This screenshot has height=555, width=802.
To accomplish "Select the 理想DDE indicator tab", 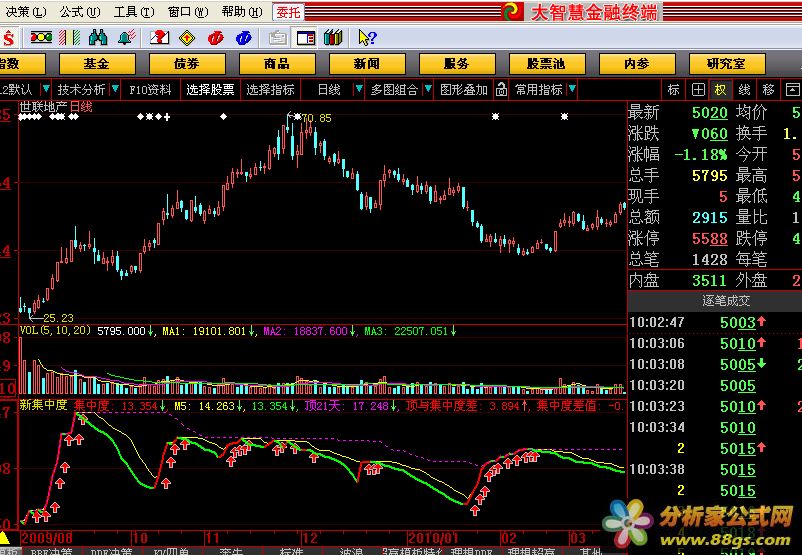I will pyautogui.click(x=471, y=551).
